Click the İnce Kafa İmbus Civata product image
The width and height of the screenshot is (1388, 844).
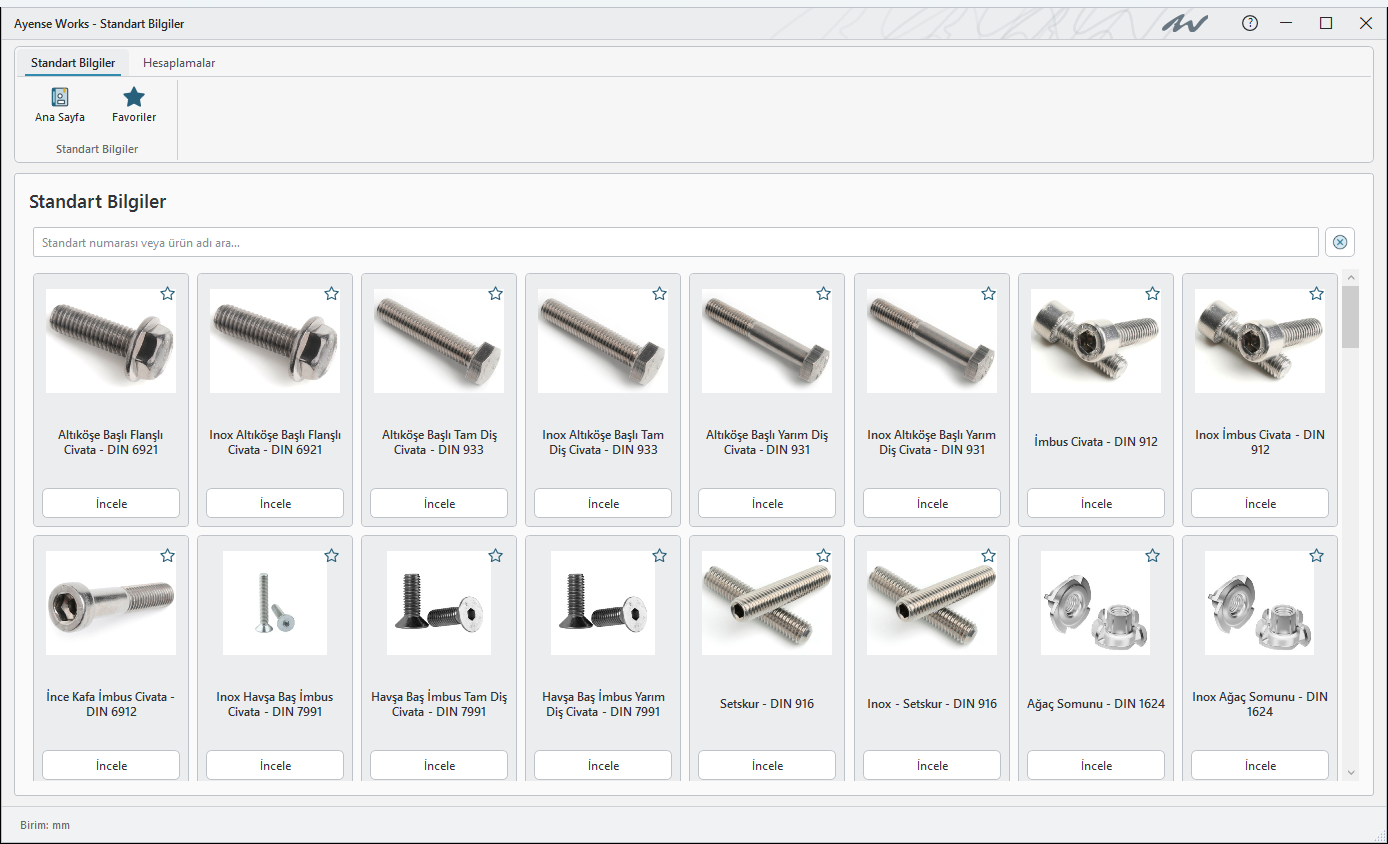click(111, 603)
